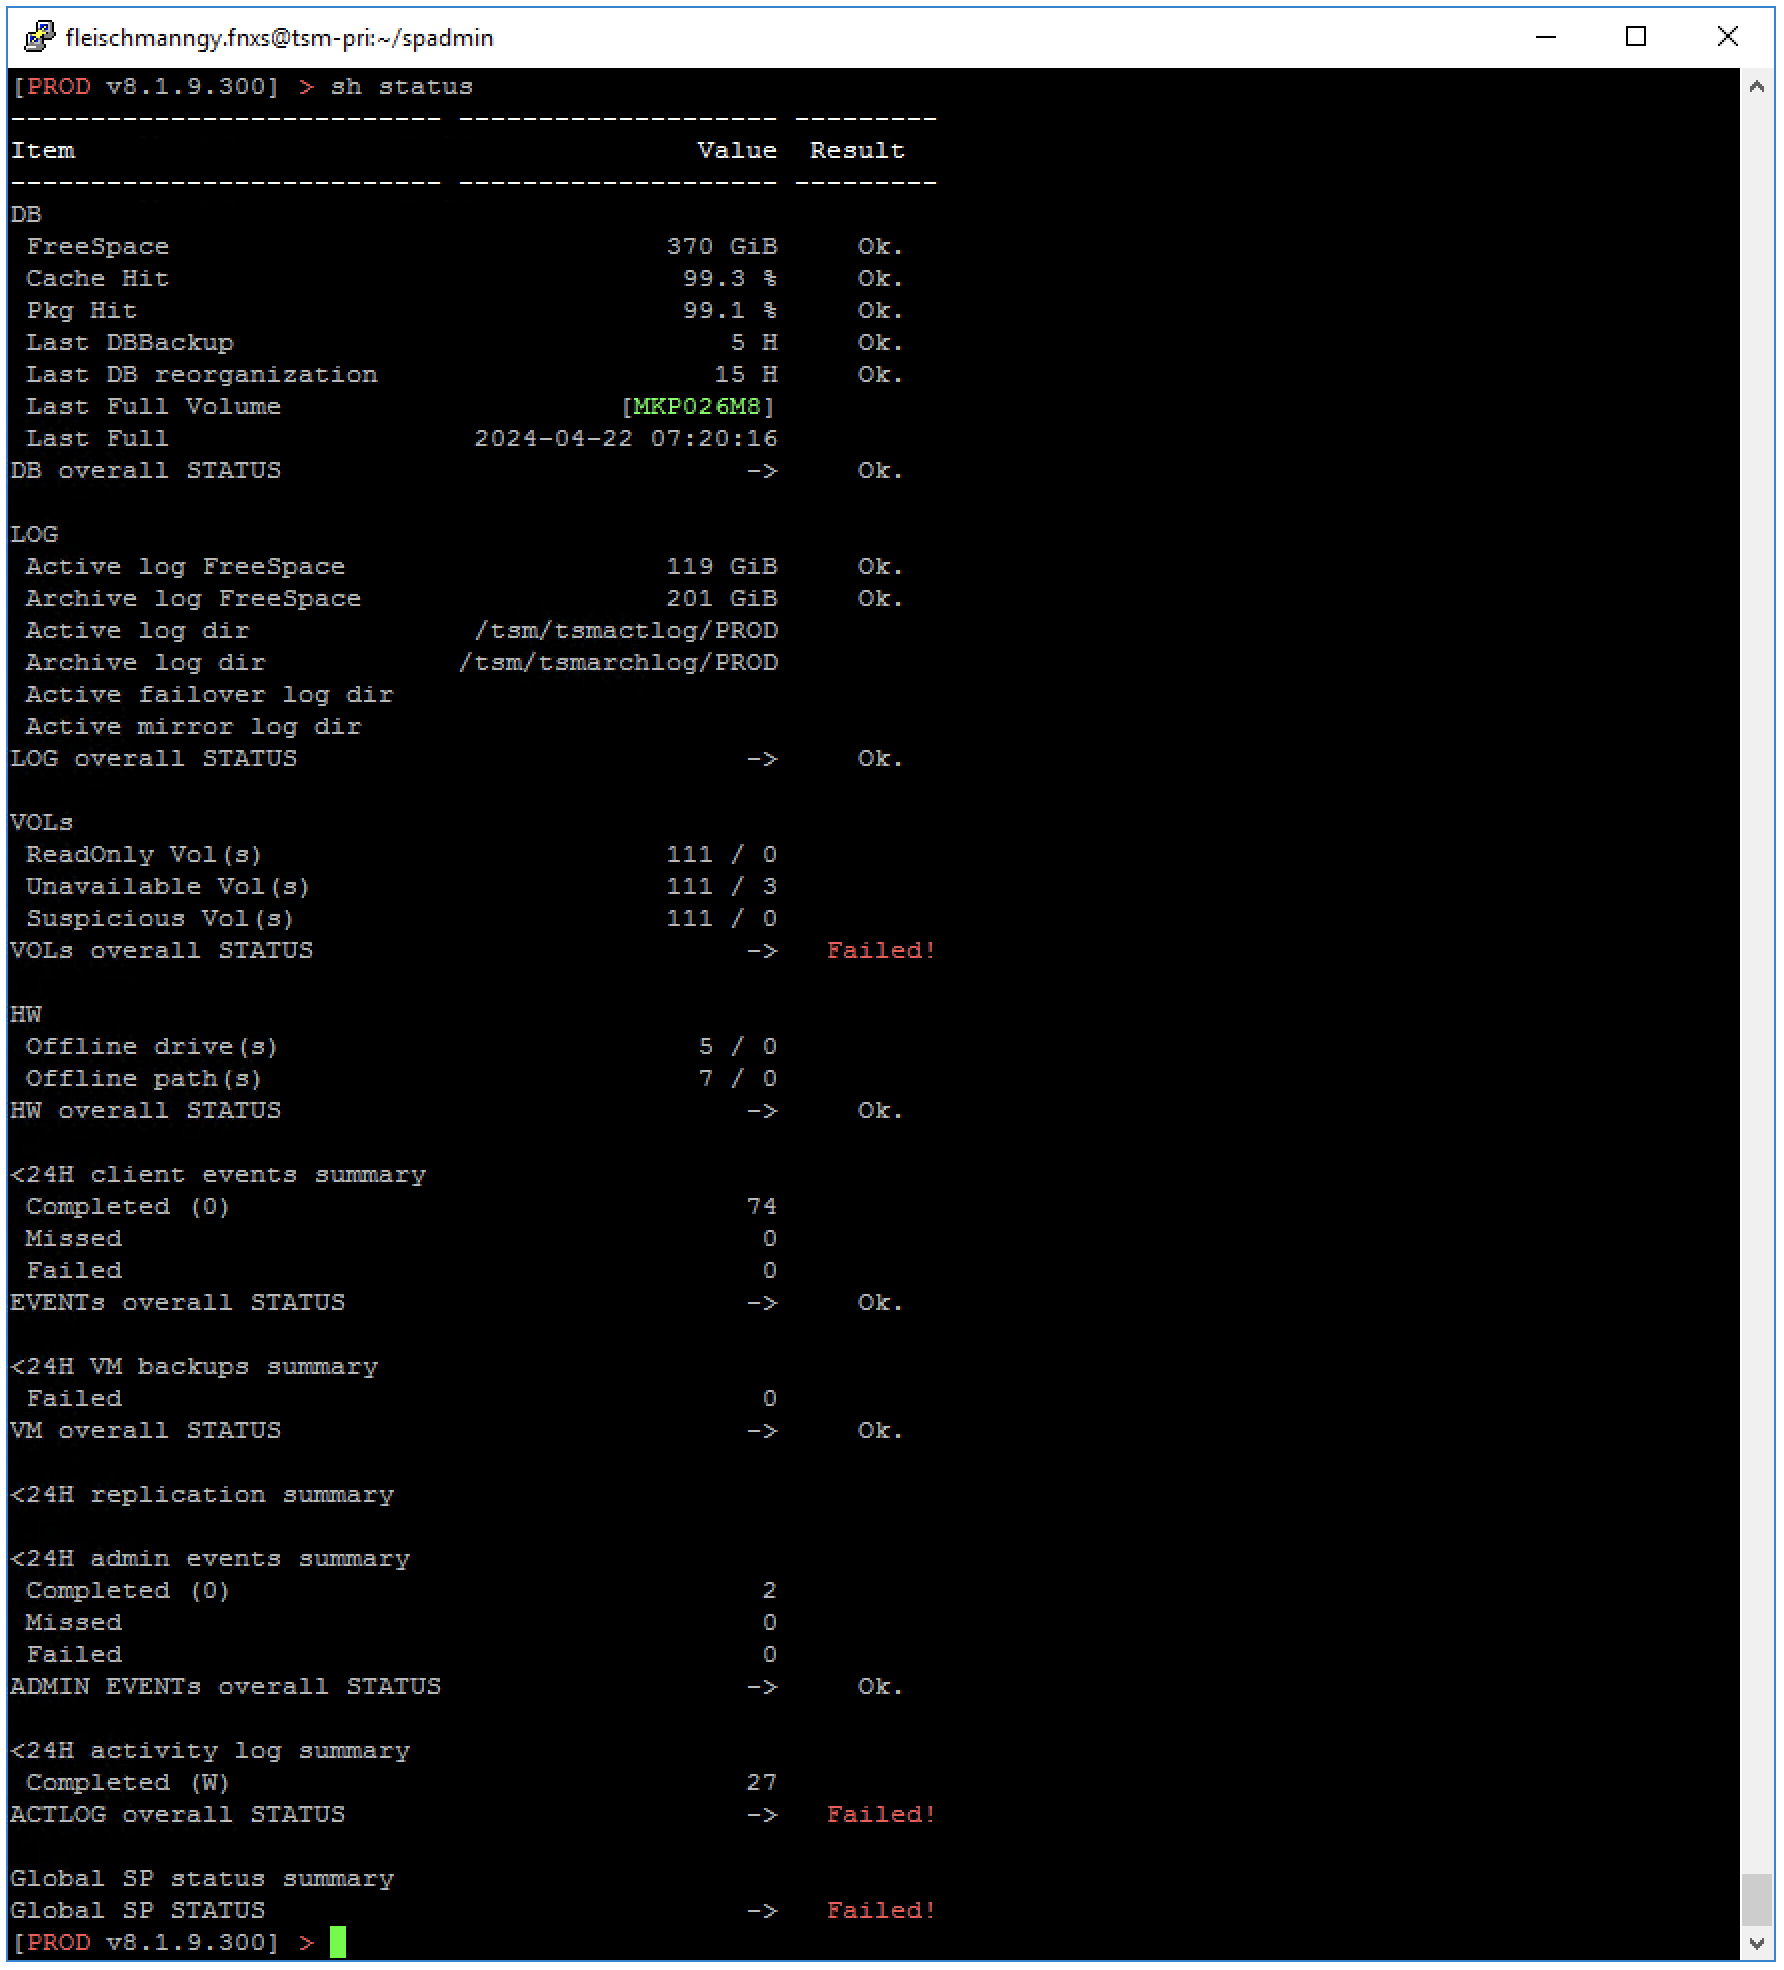This screenshot has height=1970, width=1784.
Task: Click the red Failed! text next to VOLs STATUS
Action: point(879,950)
